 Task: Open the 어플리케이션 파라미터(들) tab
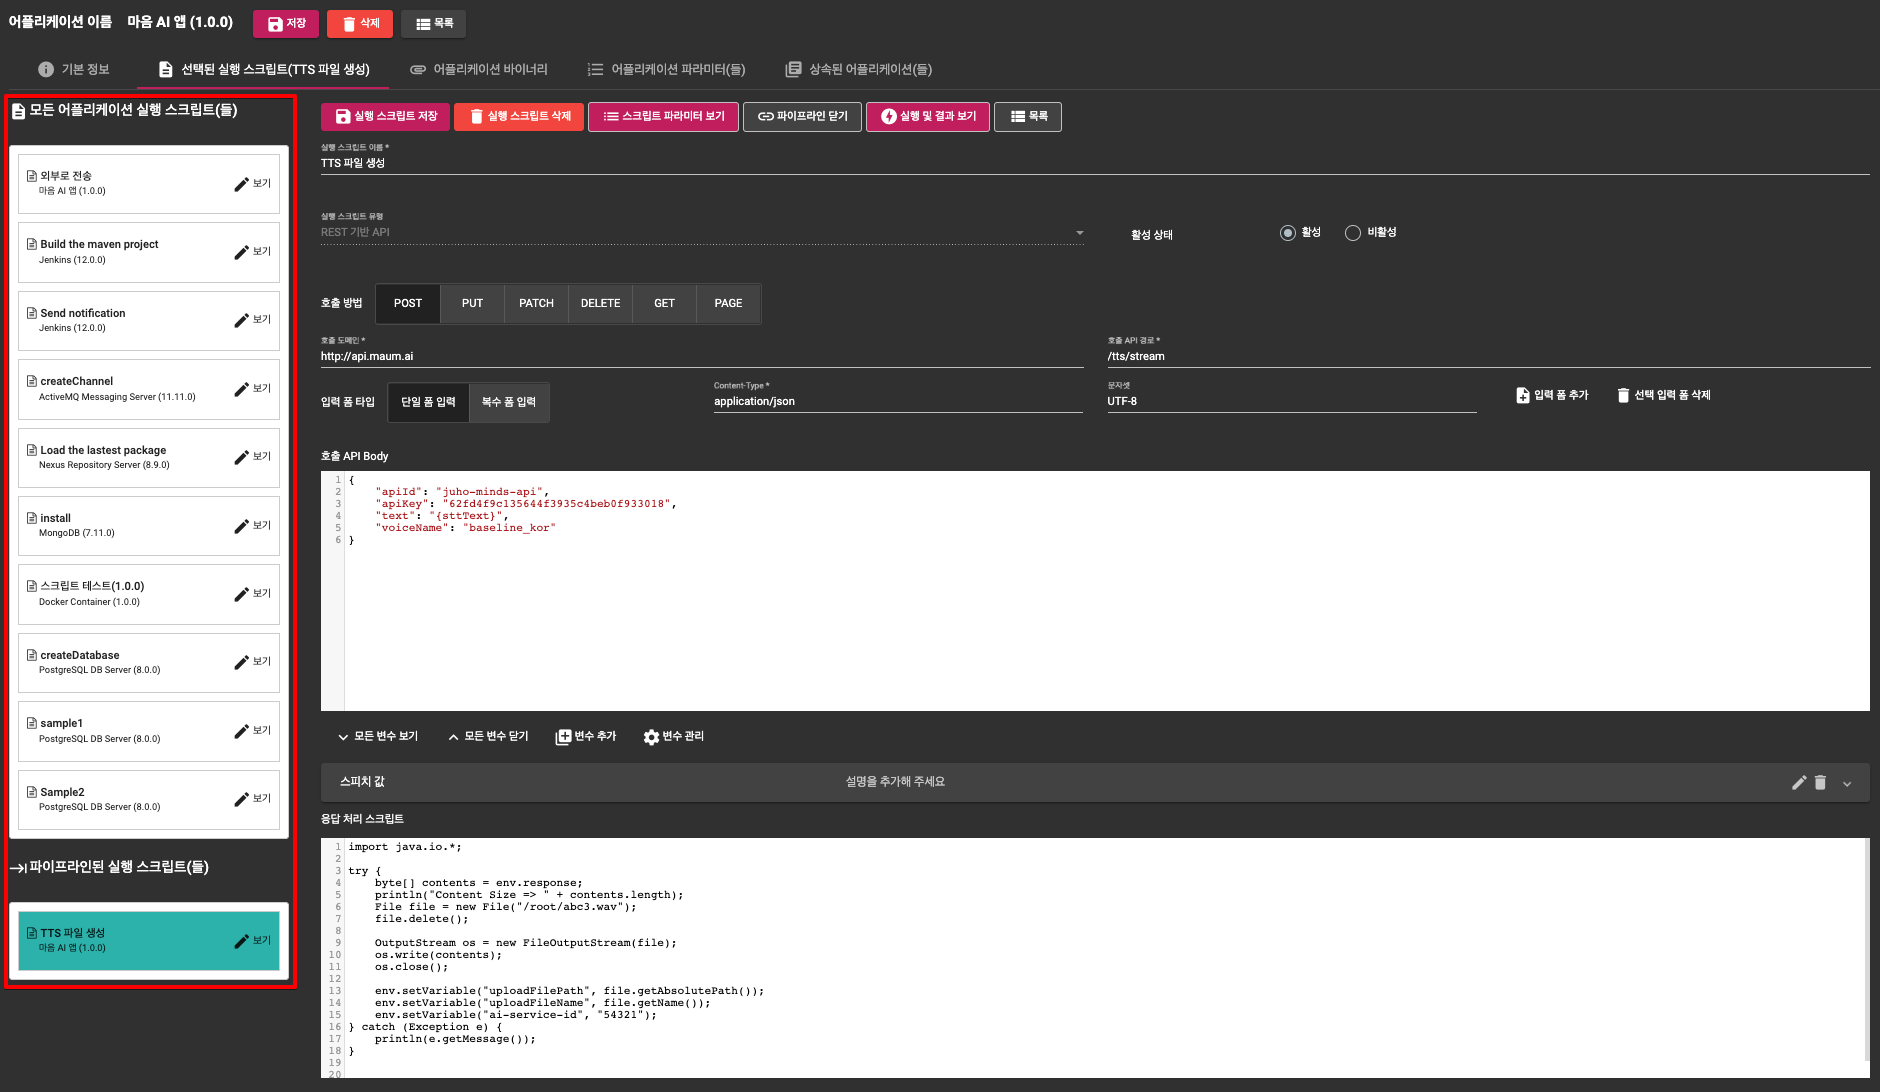pos(666,69)
